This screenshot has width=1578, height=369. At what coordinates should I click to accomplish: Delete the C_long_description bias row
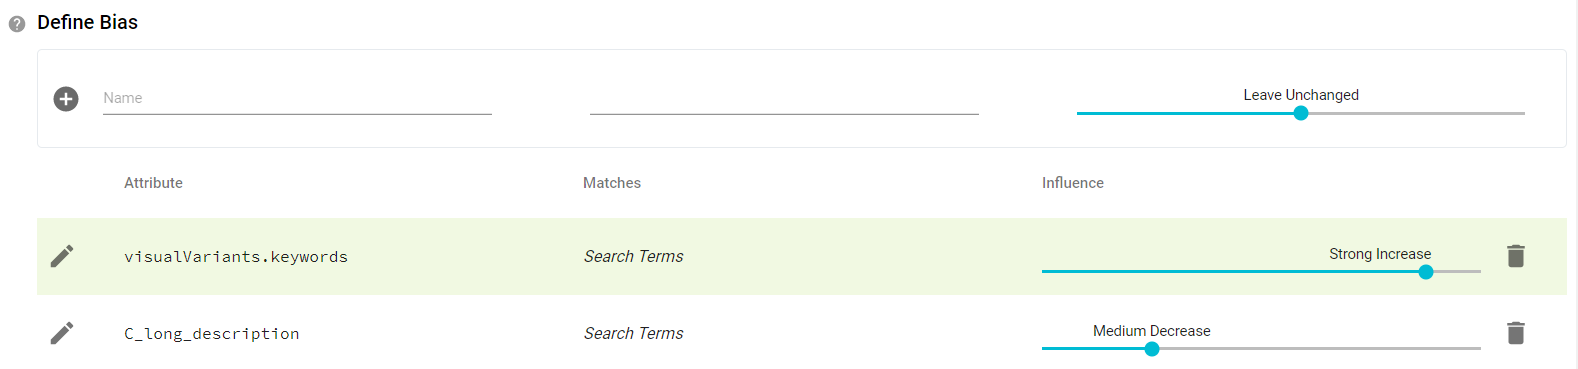click(1516, 333)
